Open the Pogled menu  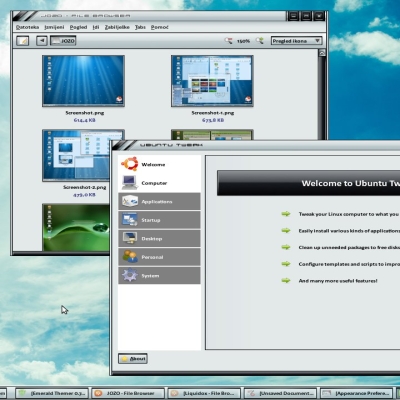tap(78, 27)
